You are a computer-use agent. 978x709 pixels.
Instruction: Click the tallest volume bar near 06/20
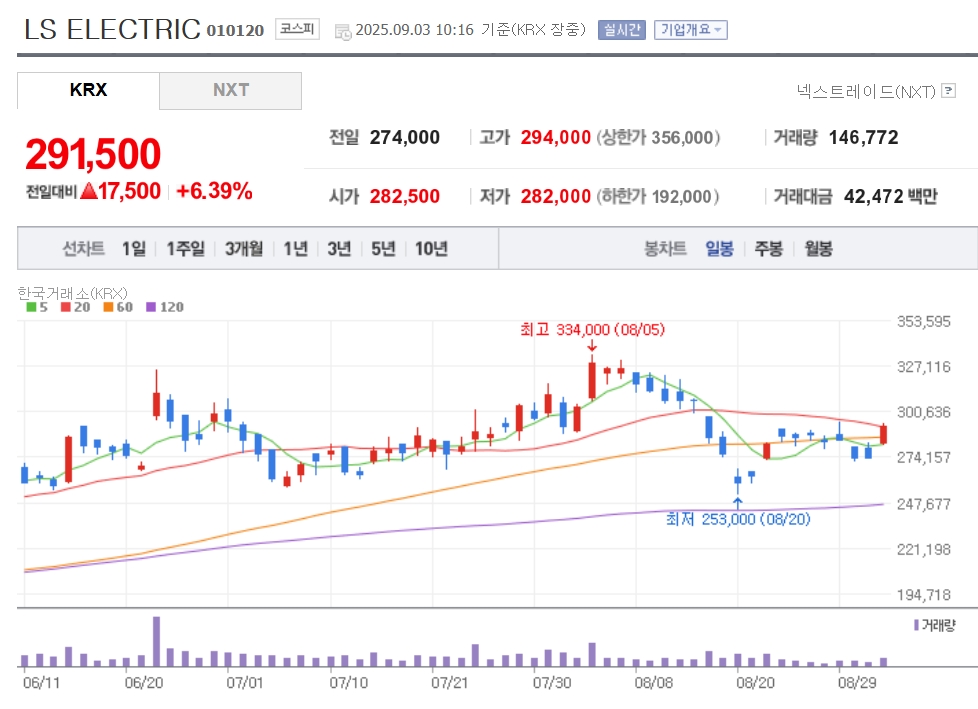pyautogui.click(x=156, y=642)
